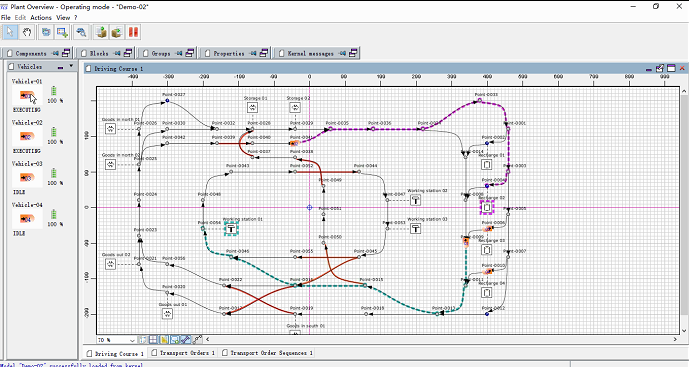This screenshot has height=367, width=689.
Task: Select the arrow selection tool
Action: point(10,32)
